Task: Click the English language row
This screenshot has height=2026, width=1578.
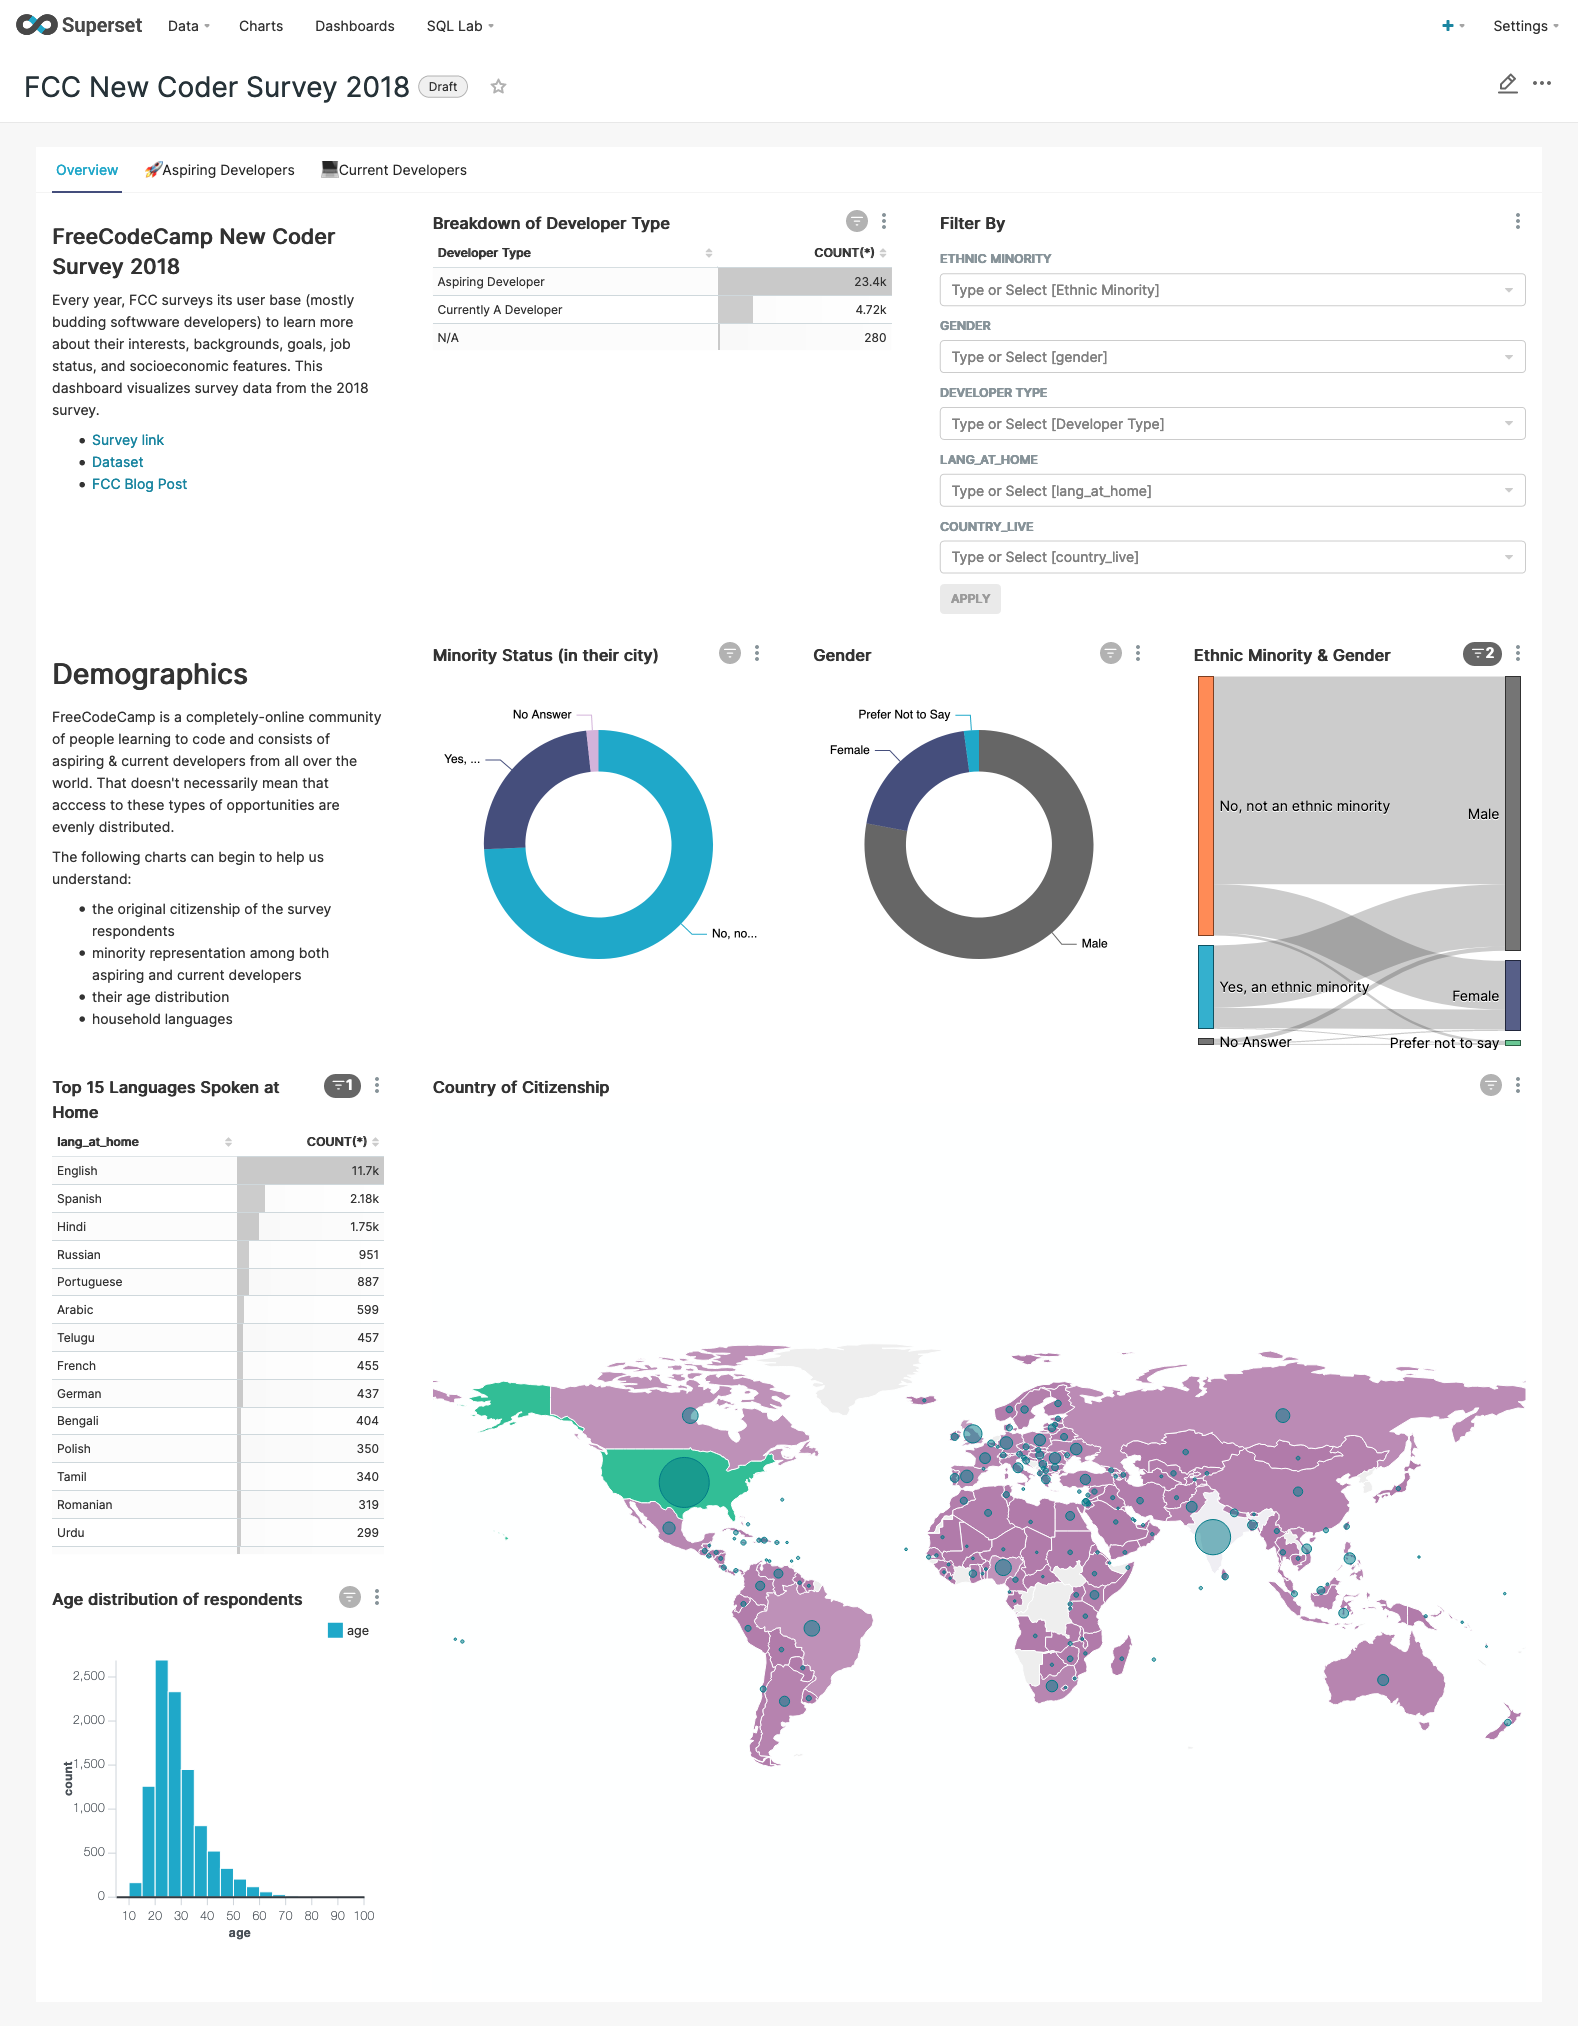Action: pos(218,1171)
